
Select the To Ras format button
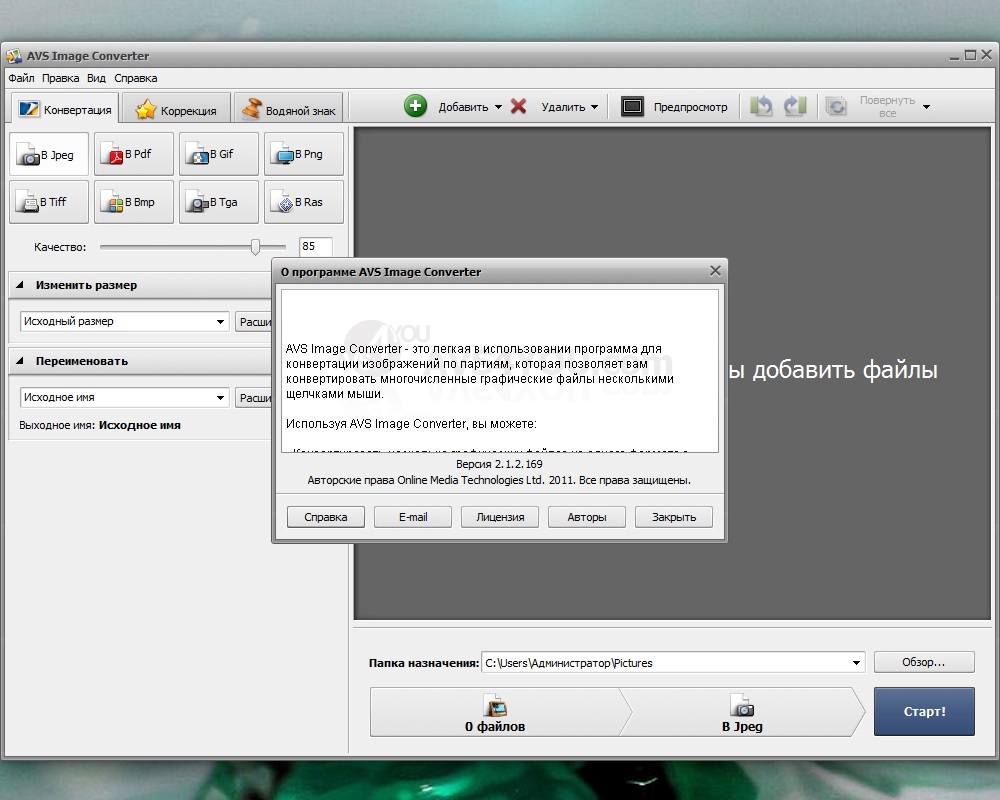tap(304, 202)
